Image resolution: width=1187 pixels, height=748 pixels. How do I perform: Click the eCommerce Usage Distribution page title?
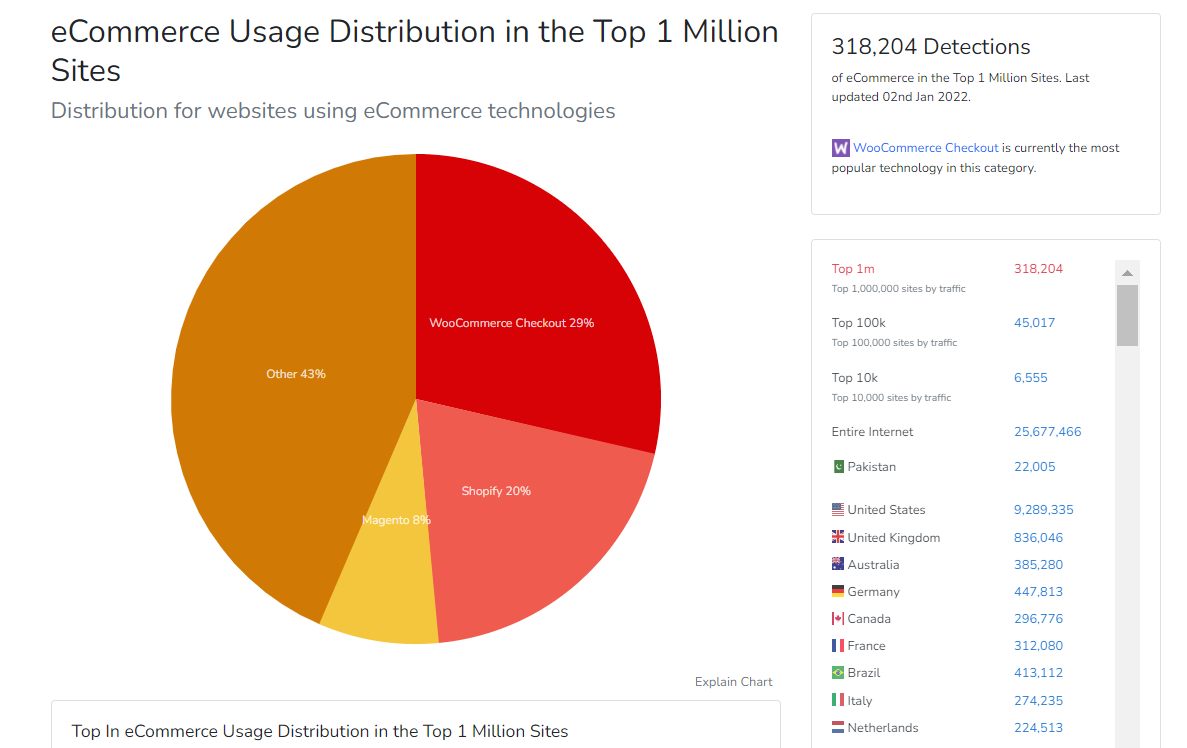point(415,51)
